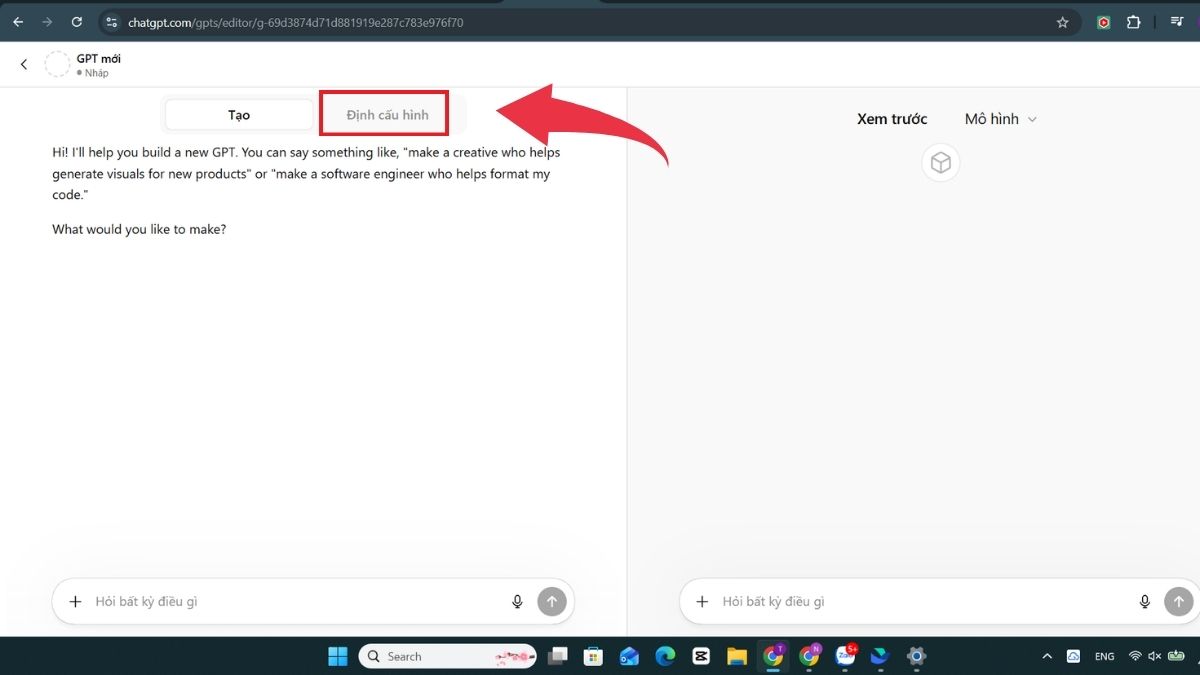1200x675 pixels.
Task: Click the battery tray icon
Action: pyautogui.click(x=1175, y=656)
